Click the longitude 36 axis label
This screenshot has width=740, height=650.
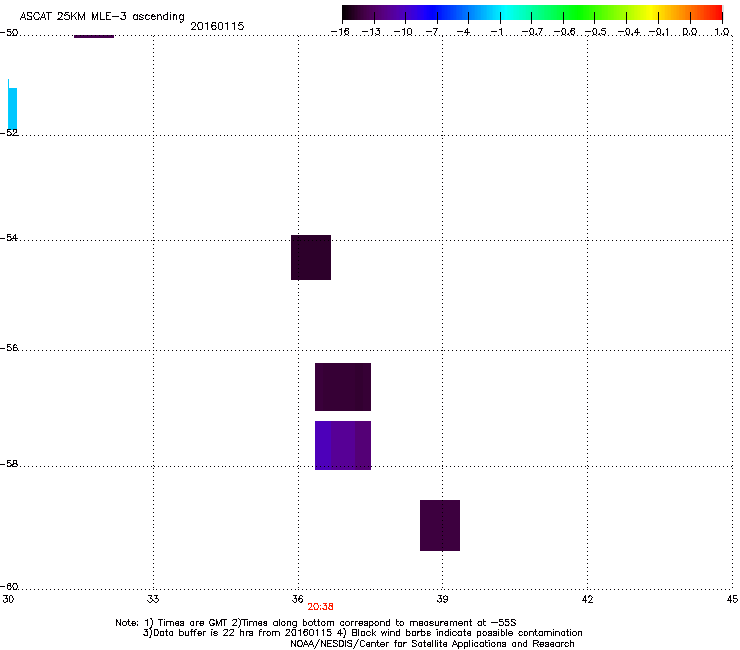click(297, 599)
